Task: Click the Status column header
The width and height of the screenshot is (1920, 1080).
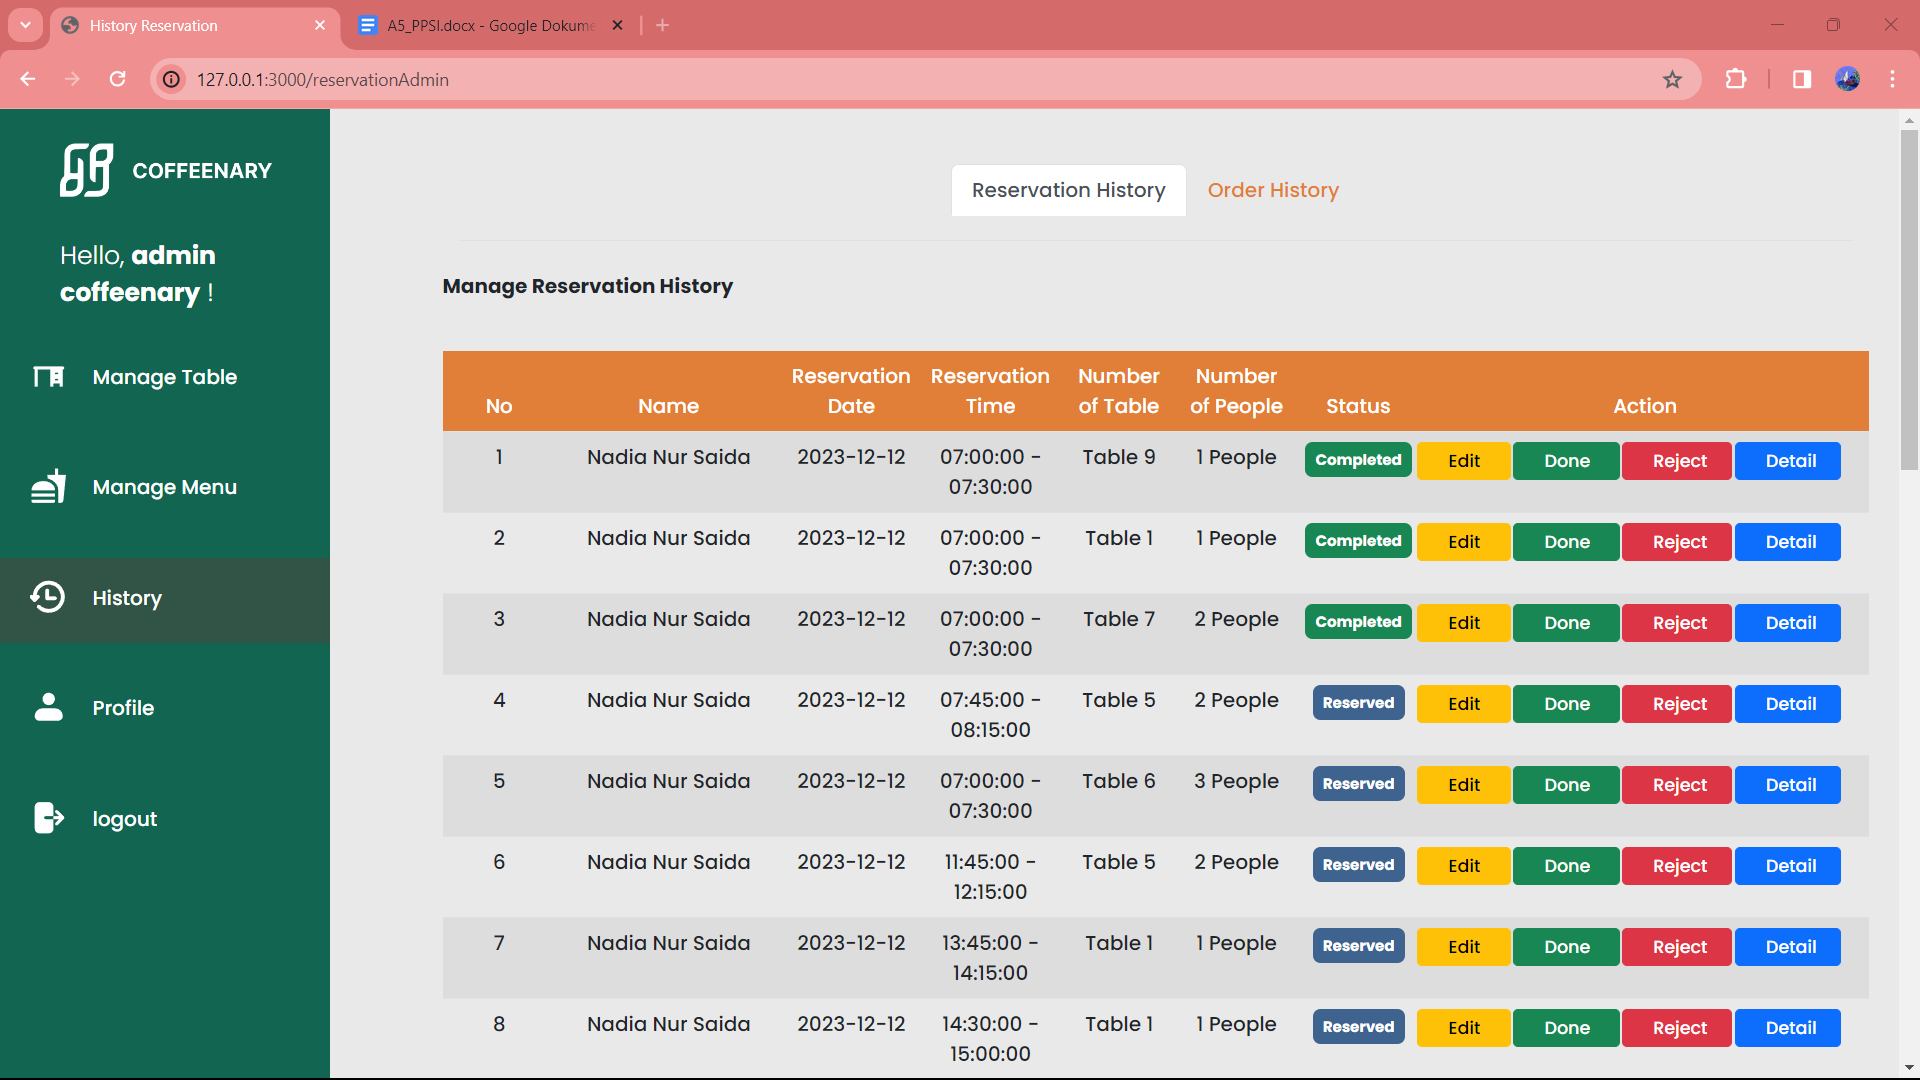Action: 1358,406
